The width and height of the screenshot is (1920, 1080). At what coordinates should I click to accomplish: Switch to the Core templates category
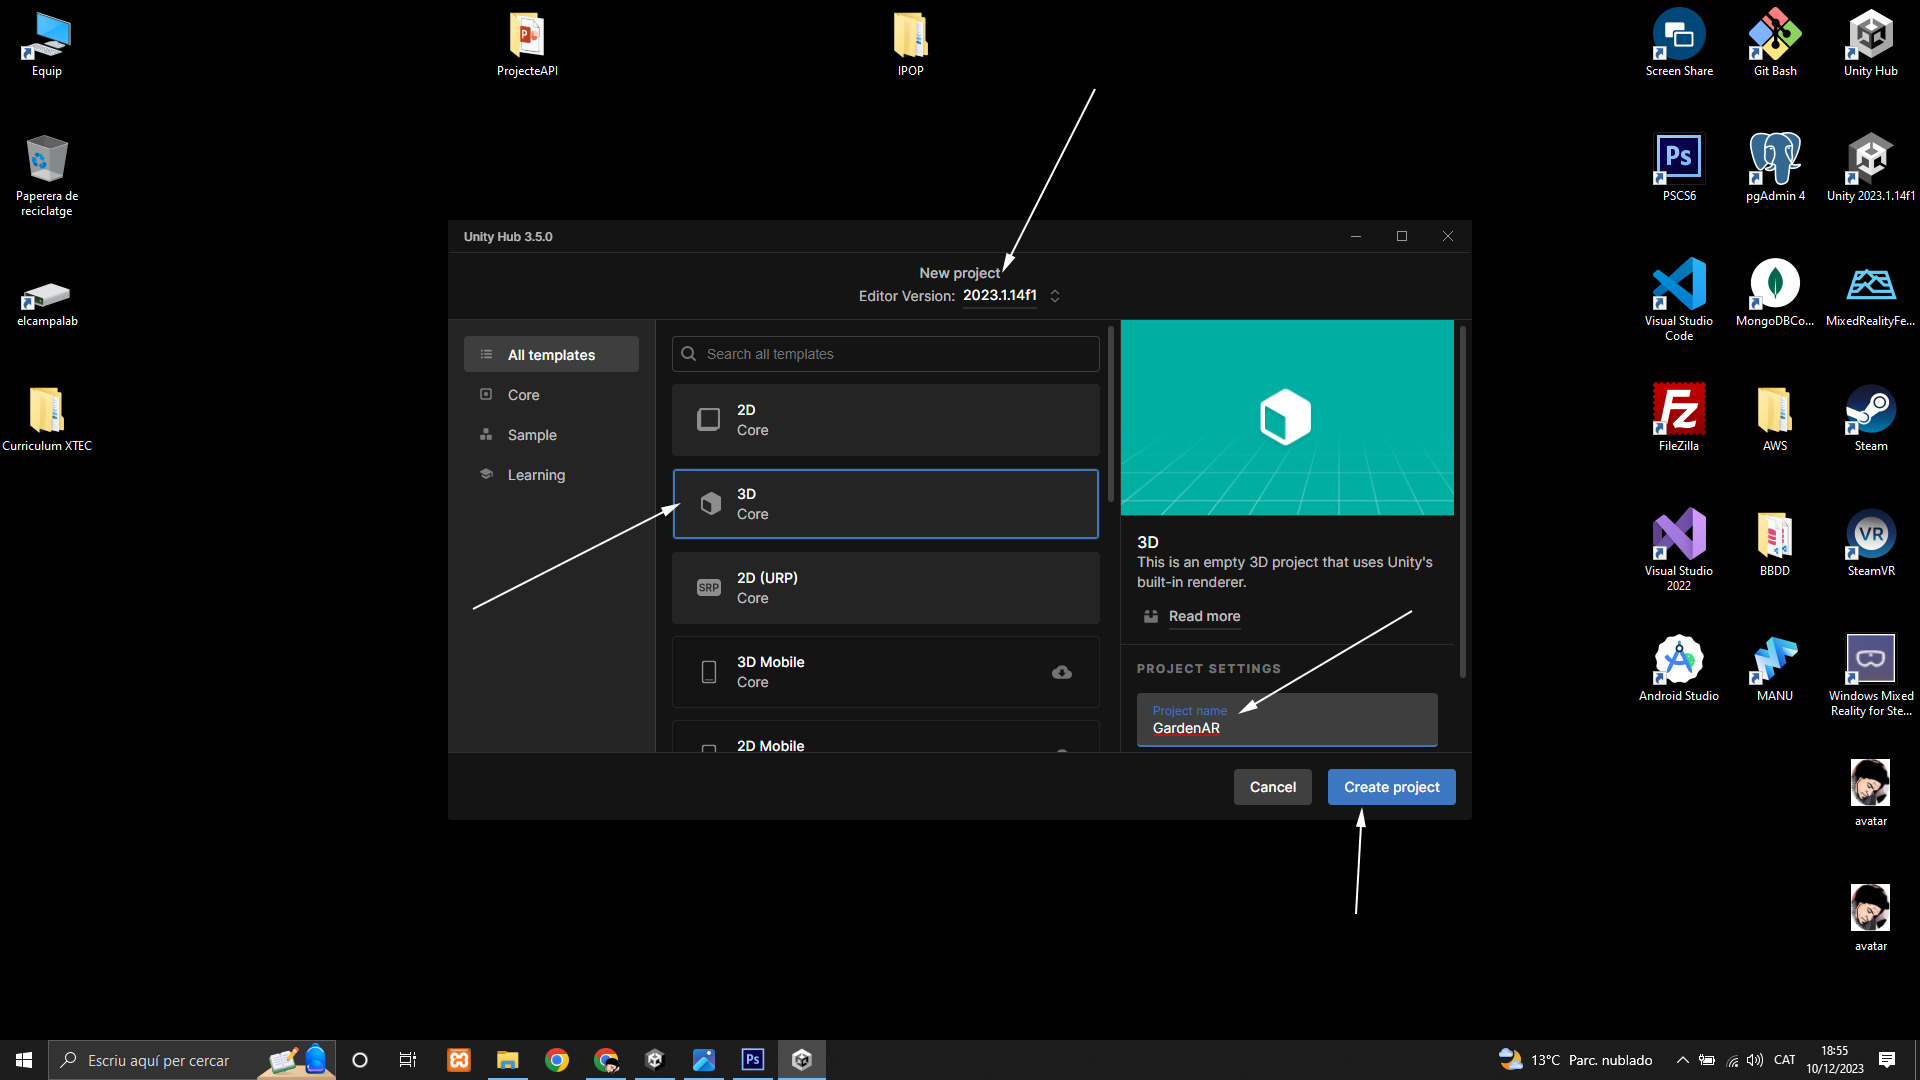(523, 395)
